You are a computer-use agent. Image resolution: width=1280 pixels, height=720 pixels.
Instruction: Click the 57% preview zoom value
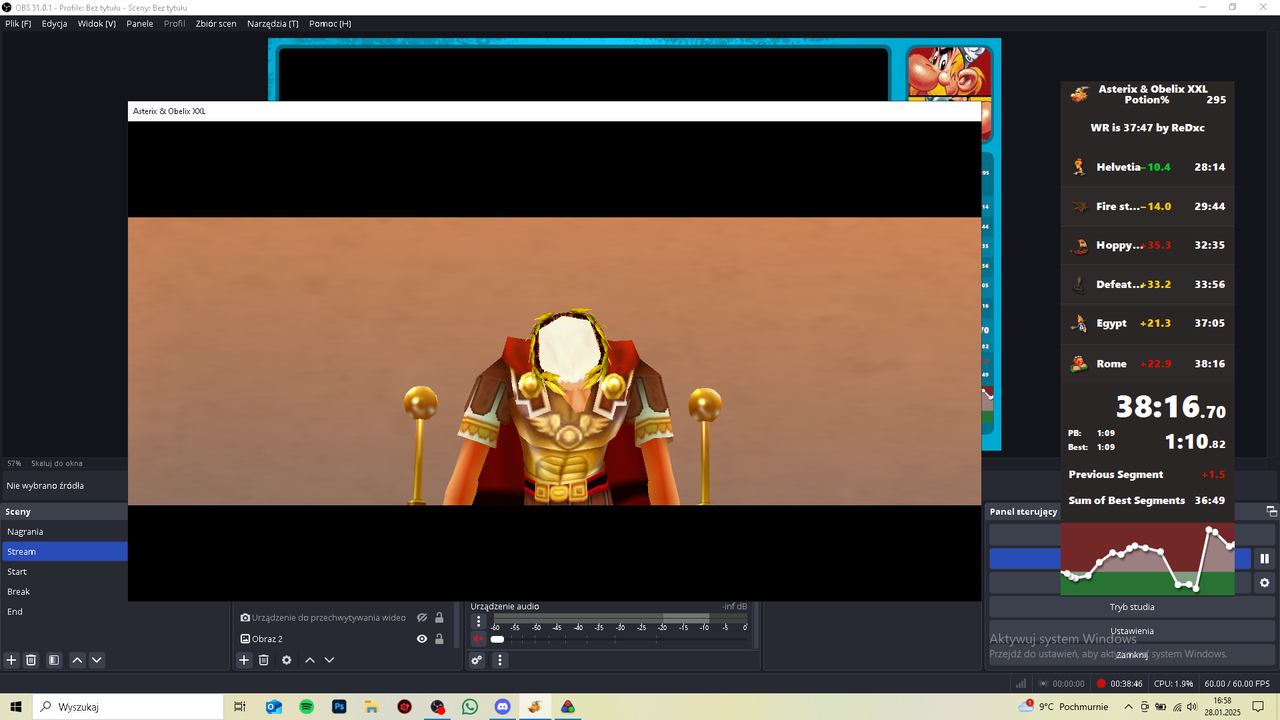point(14,464)
